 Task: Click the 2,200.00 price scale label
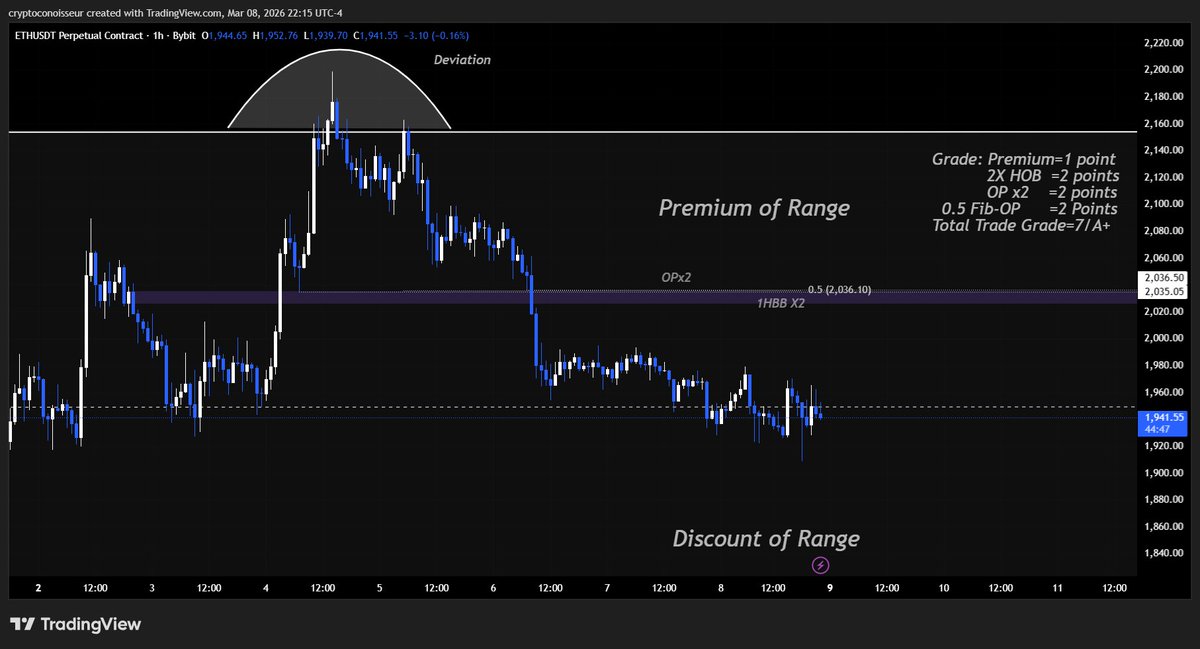(1163, 70)
